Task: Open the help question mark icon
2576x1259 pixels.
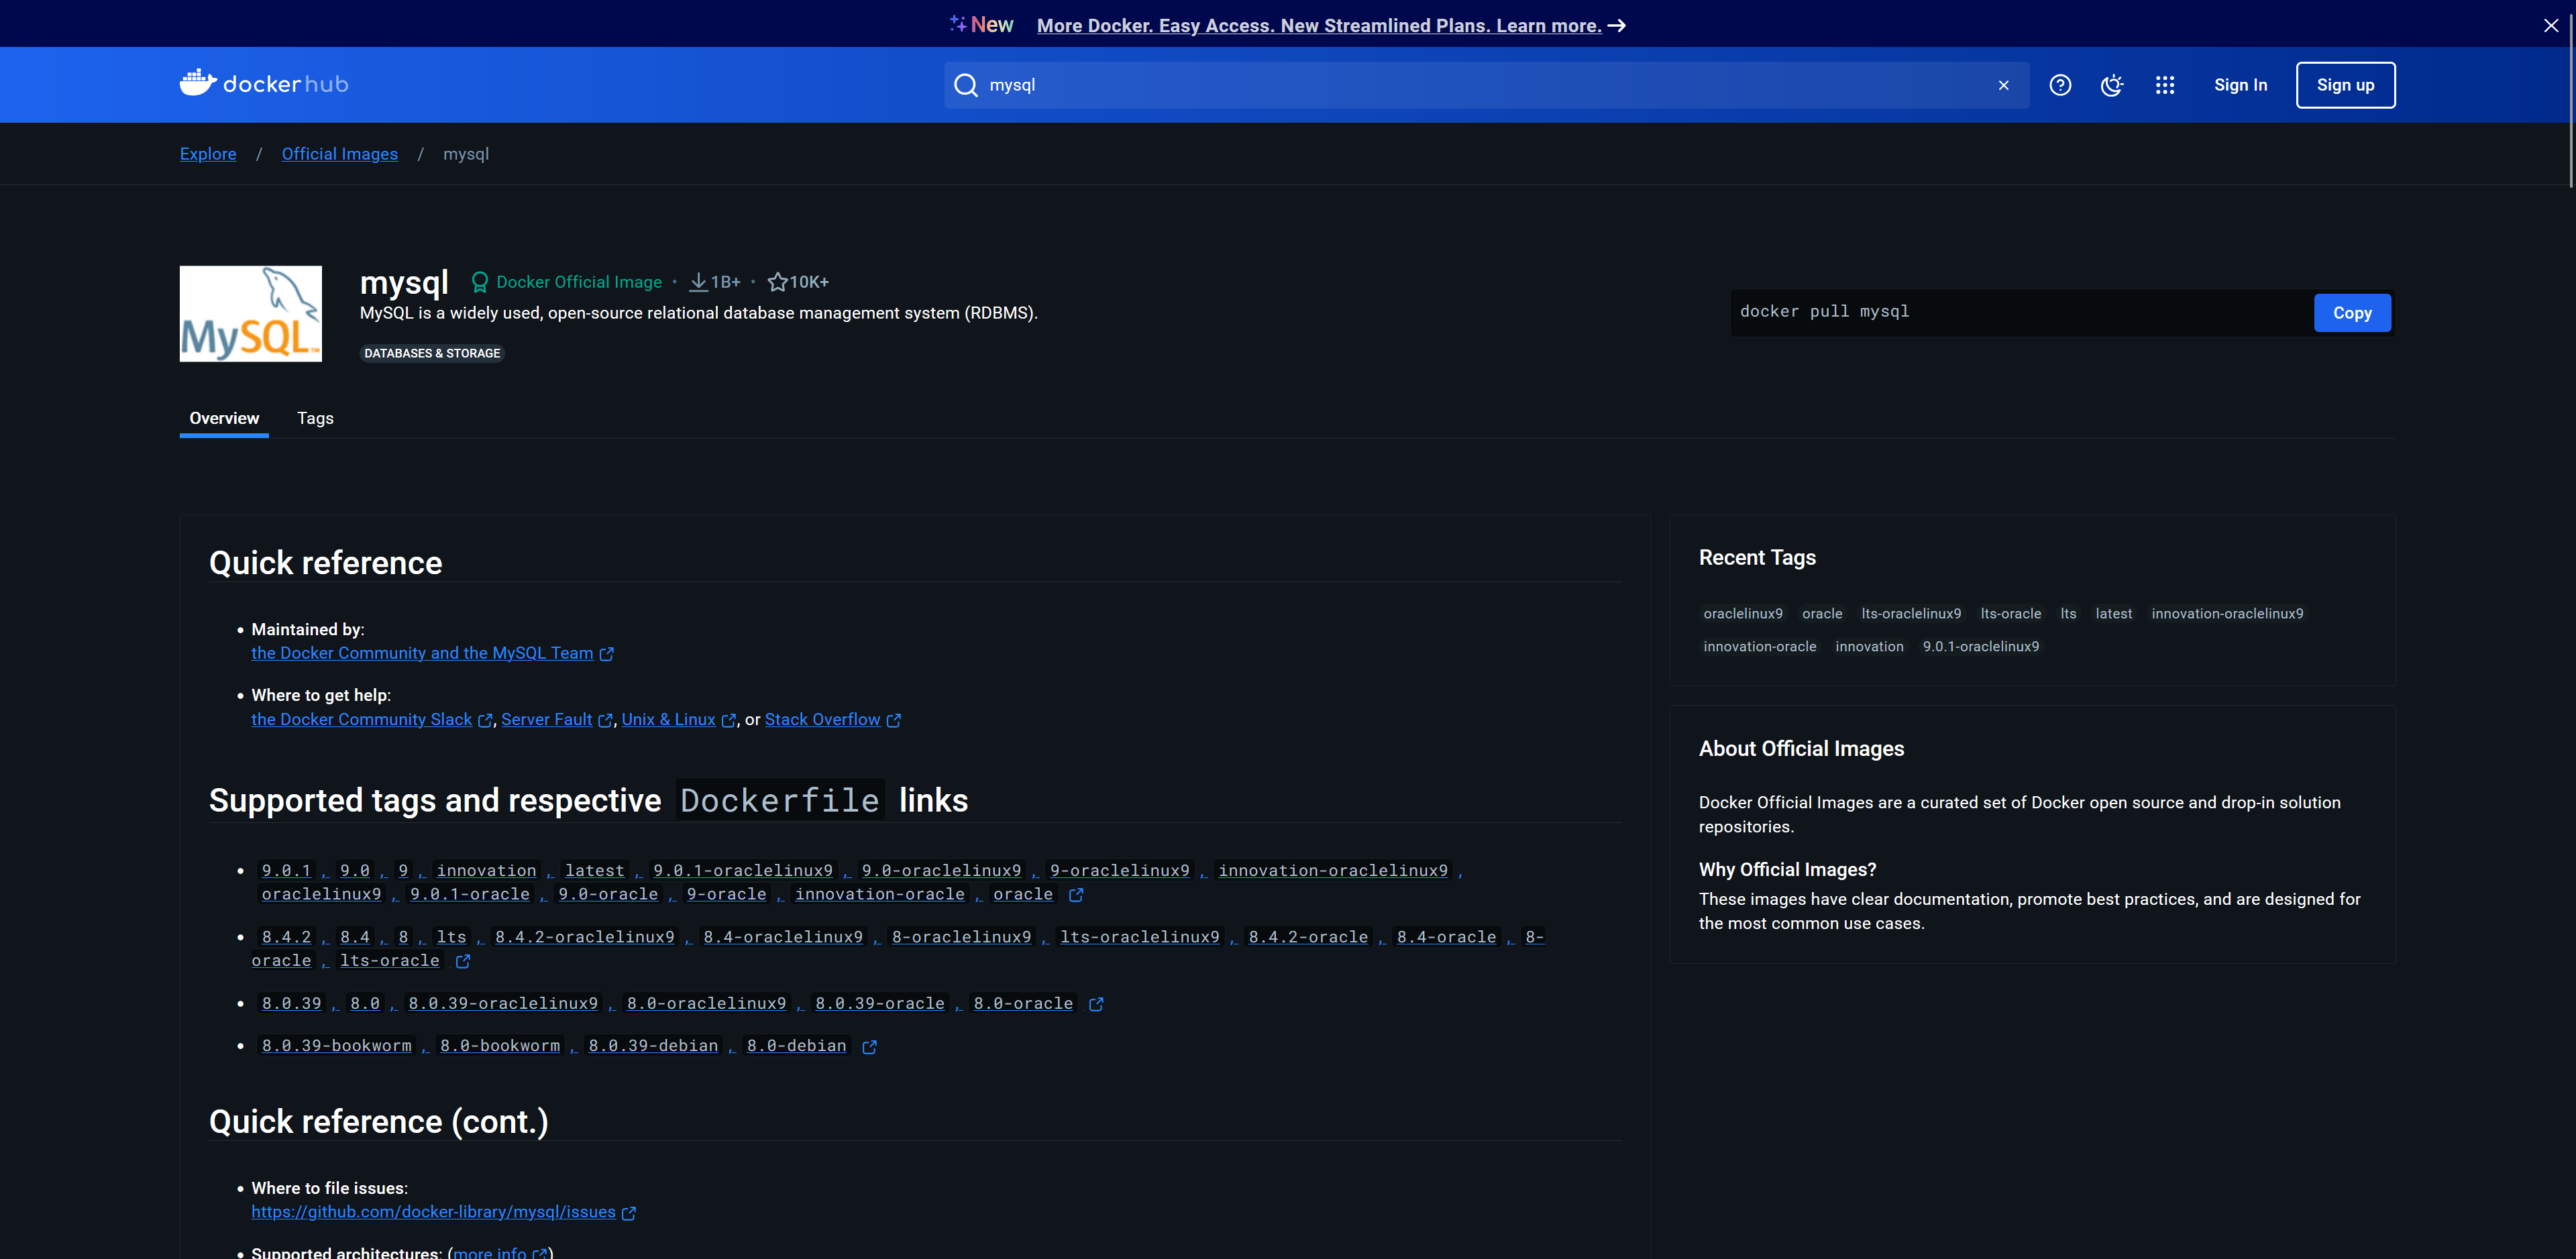Action: [2060, 85]
